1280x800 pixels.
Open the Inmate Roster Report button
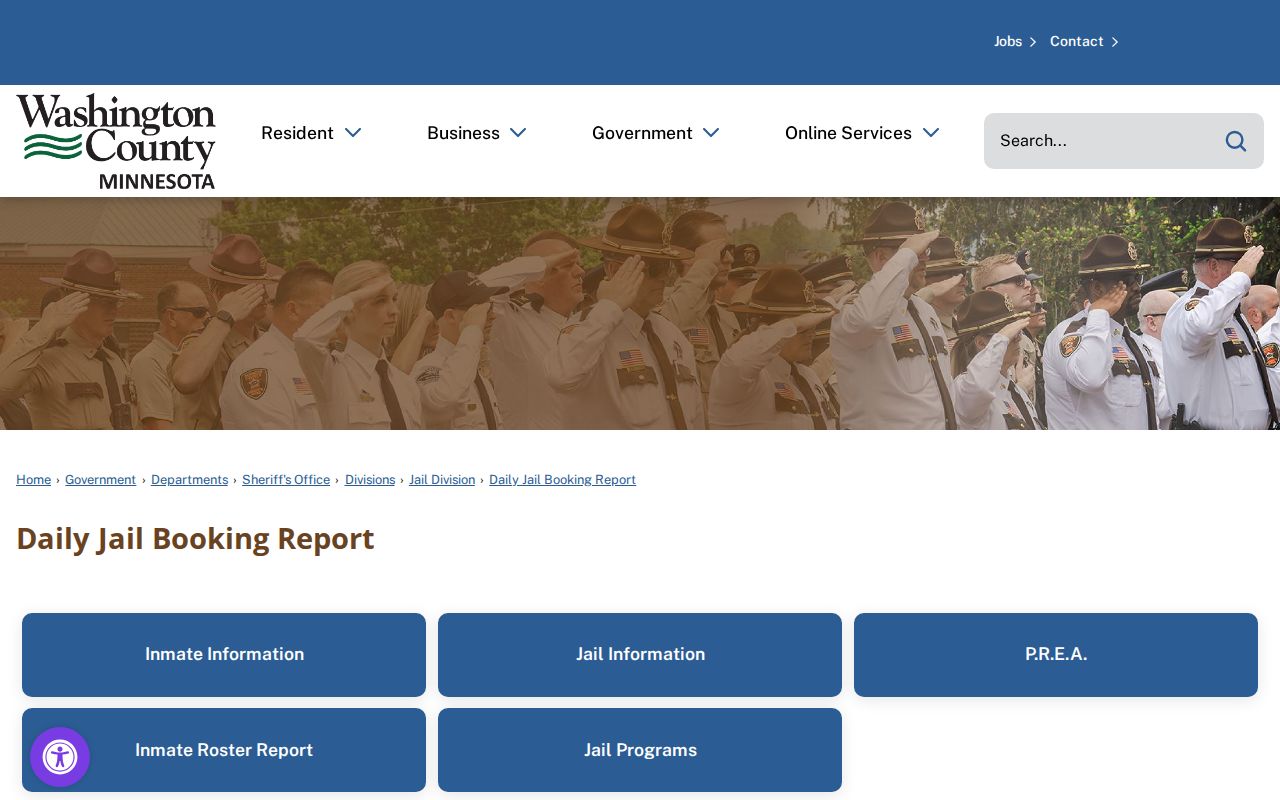224,750
